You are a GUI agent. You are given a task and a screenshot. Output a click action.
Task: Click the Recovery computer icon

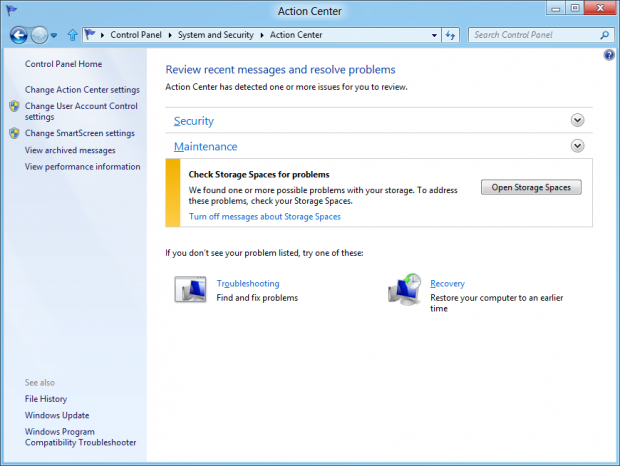click(405, 290)
